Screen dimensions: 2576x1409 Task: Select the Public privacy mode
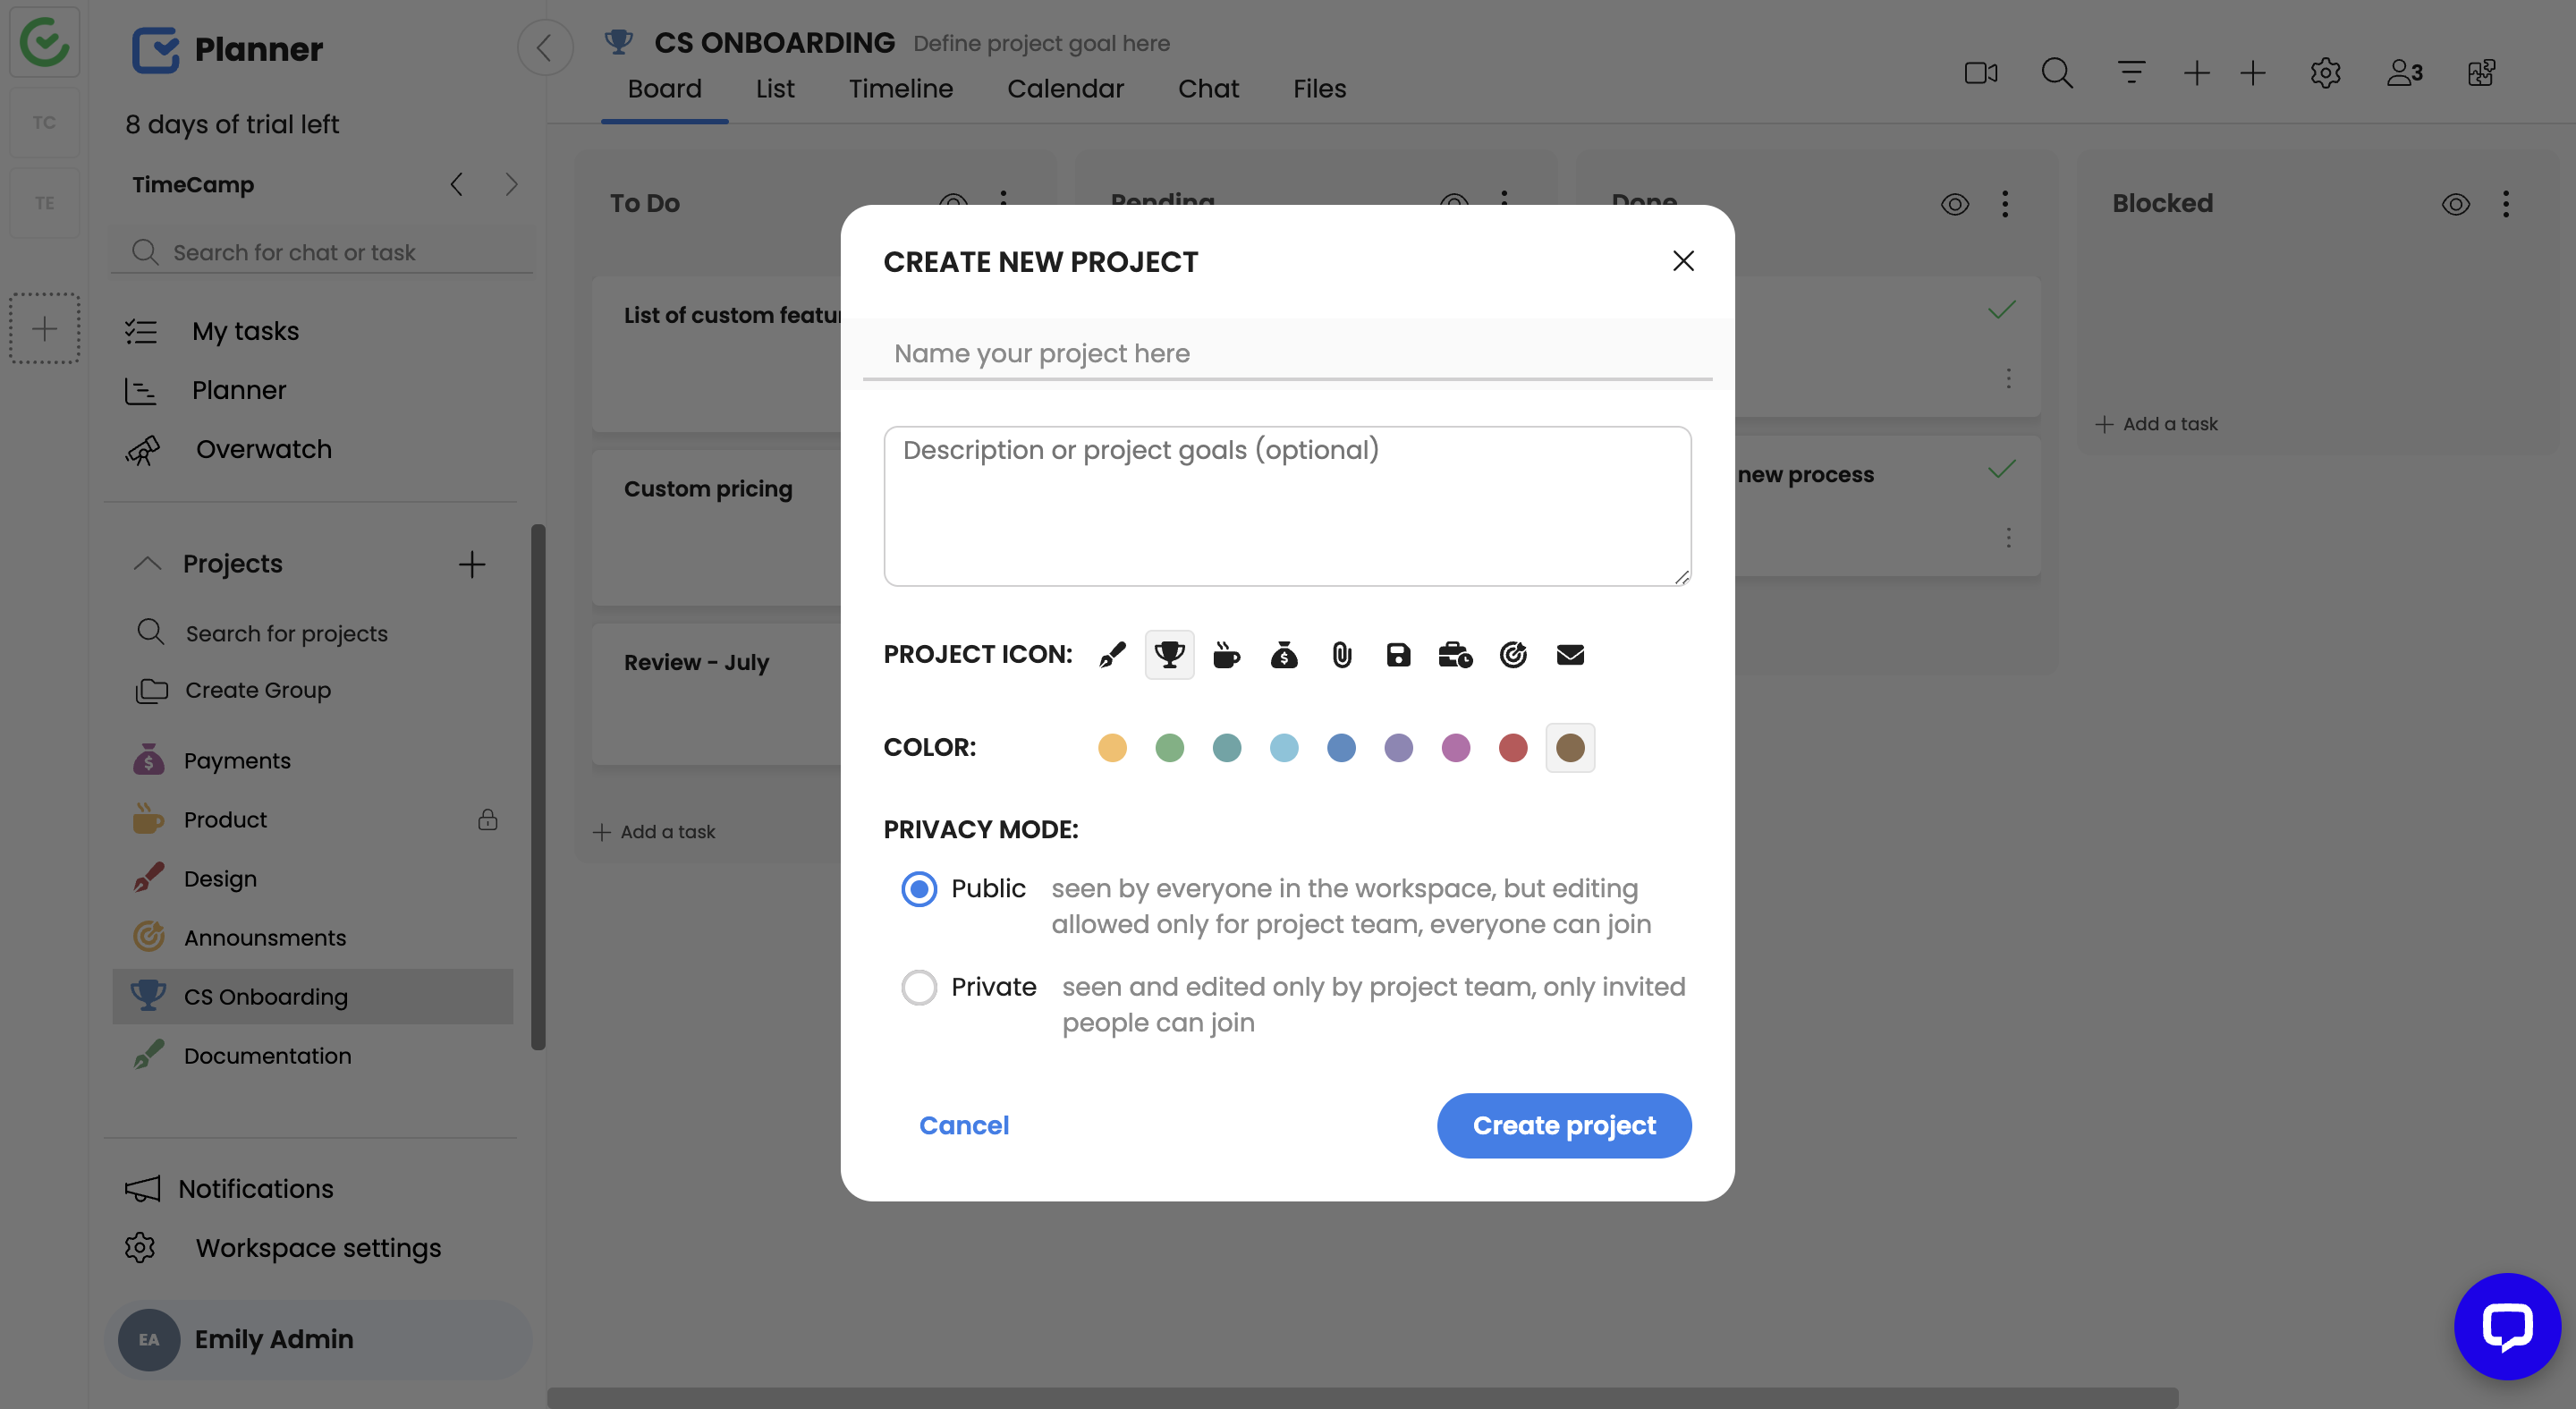[x=919, y=888]
